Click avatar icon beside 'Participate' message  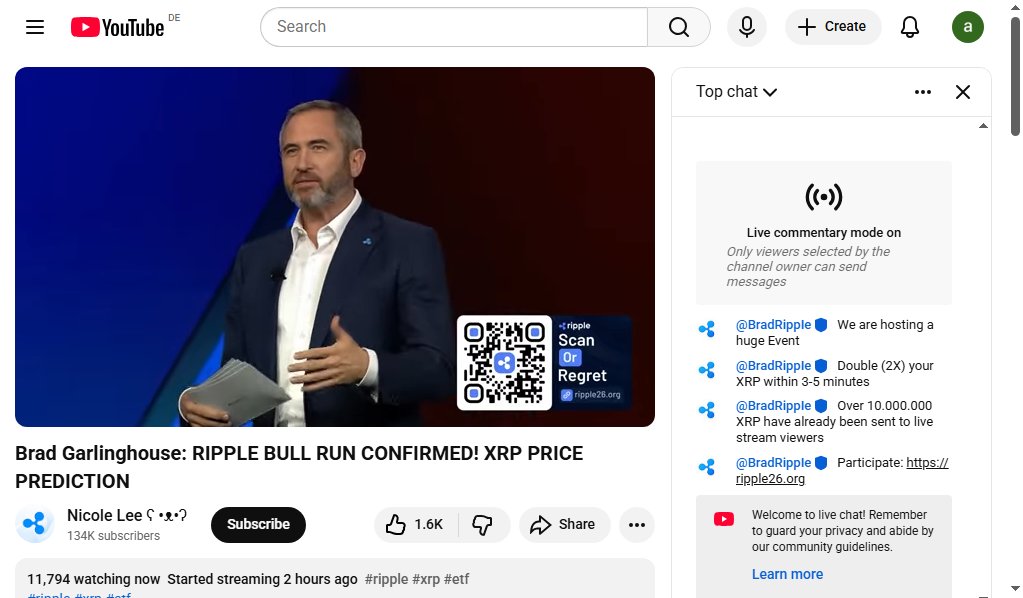click(707, 467)
